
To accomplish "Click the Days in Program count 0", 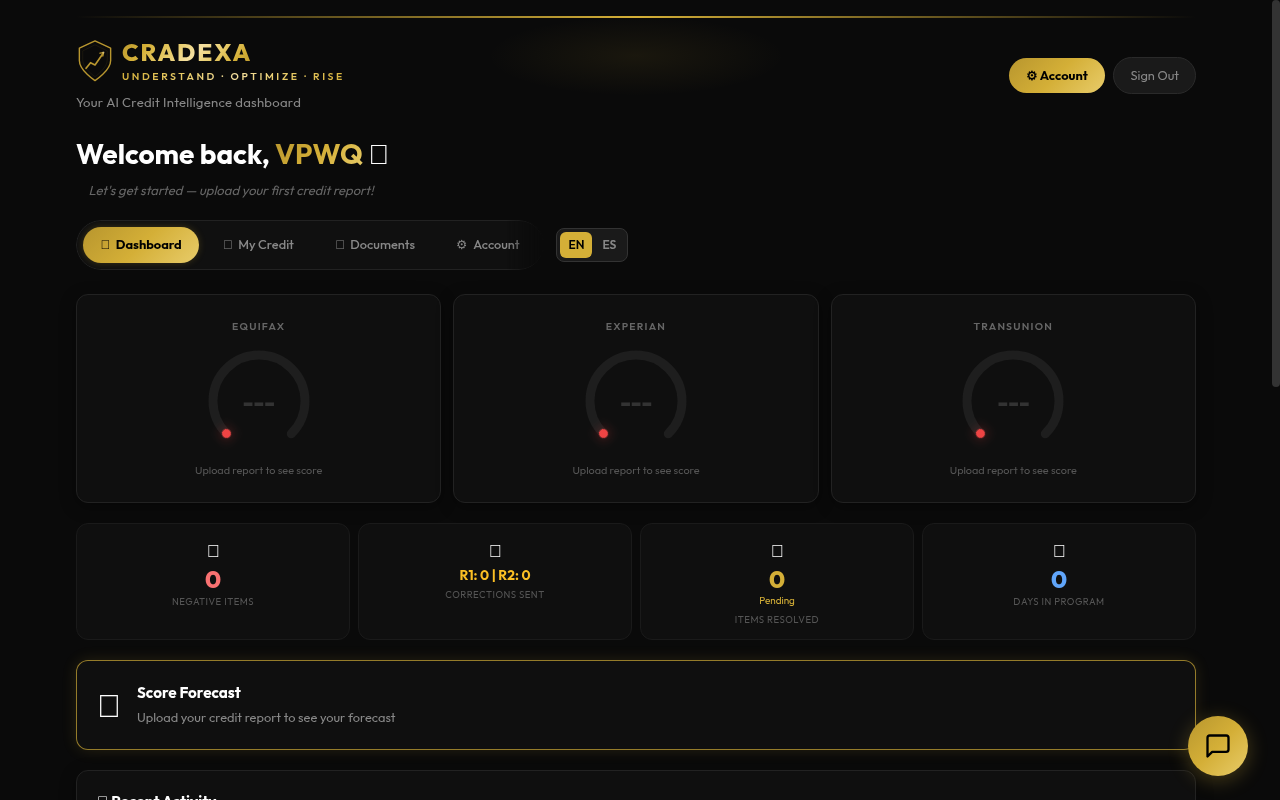I will [1059, 579].
